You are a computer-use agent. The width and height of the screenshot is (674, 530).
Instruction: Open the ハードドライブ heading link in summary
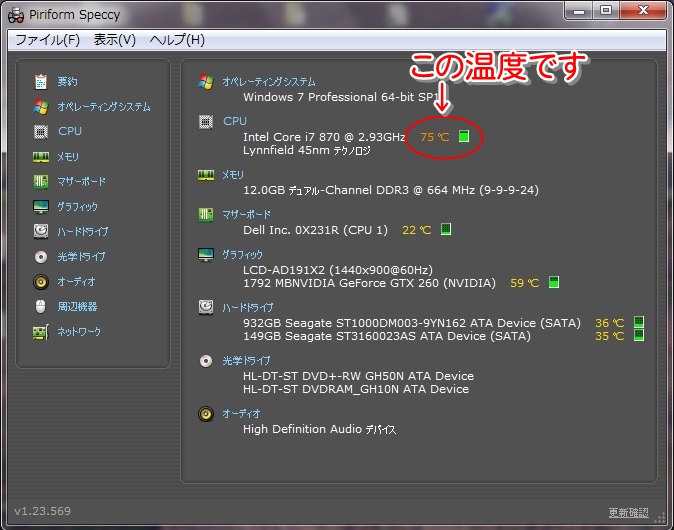(247, 307)
